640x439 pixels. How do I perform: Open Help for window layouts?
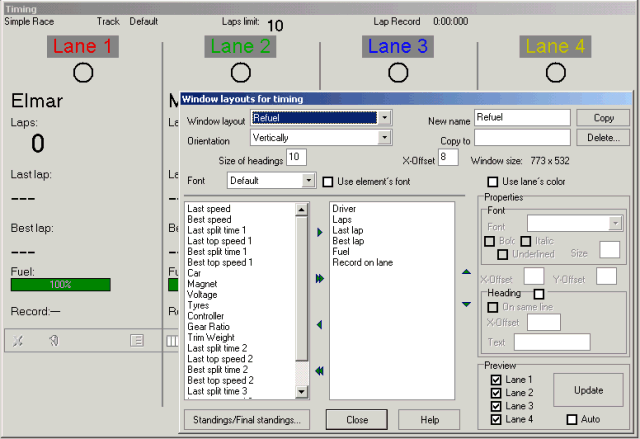(x=429, y=420)
